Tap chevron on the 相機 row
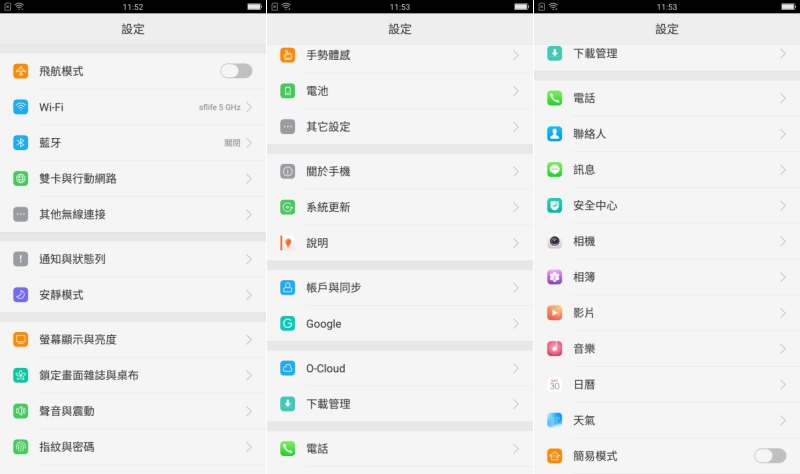Image resolution: width=800 pixels, height=474 pixels. click(x=783, y=241)
